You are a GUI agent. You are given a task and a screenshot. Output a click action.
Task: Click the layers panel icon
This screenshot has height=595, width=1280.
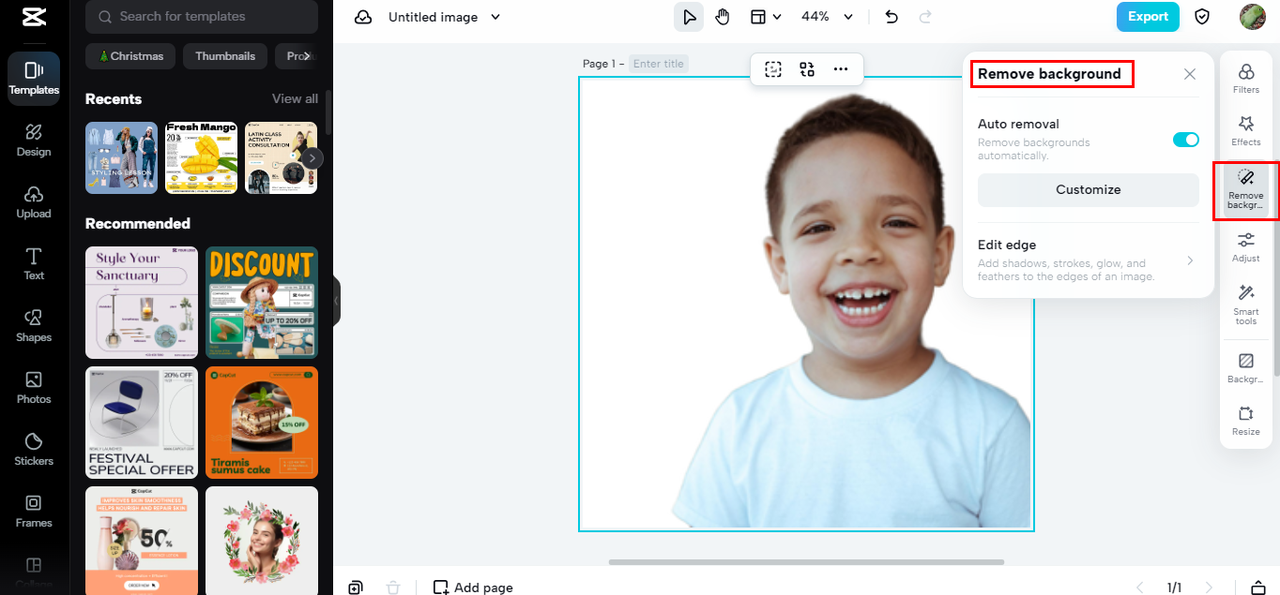click(1259, 587)
